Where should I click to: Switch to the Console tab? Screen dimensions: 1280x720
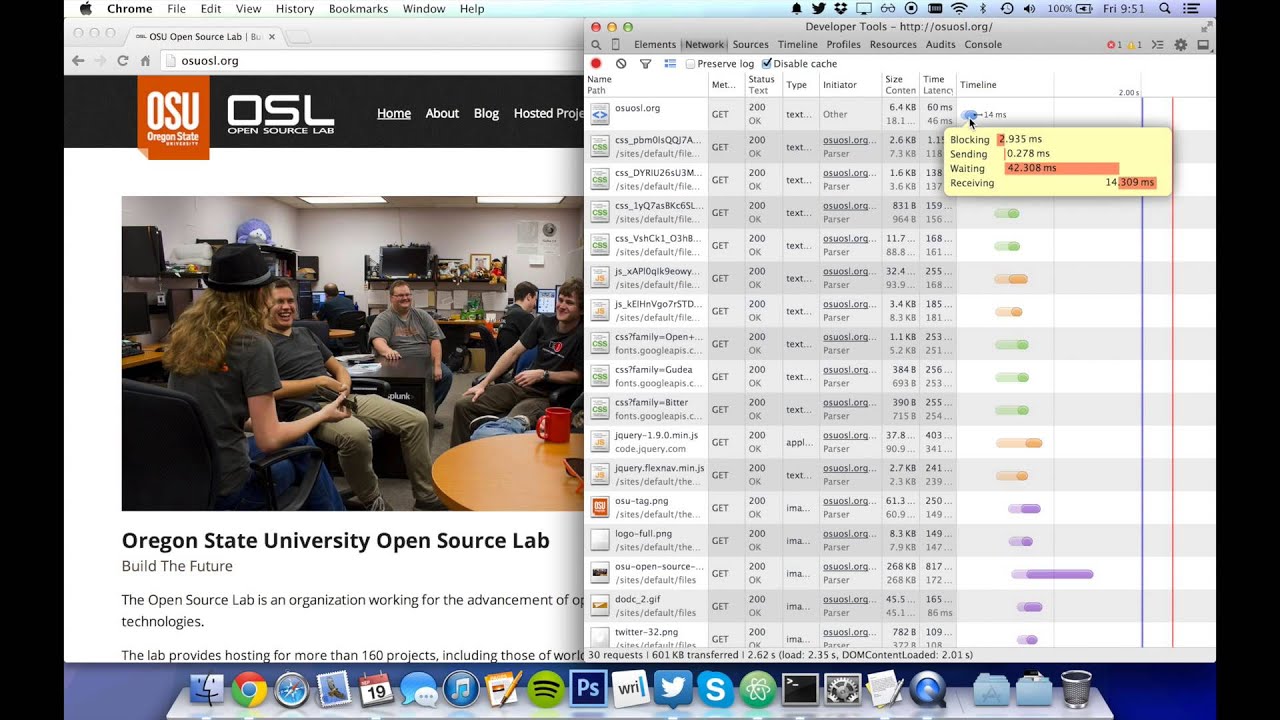tap(983, 45)
